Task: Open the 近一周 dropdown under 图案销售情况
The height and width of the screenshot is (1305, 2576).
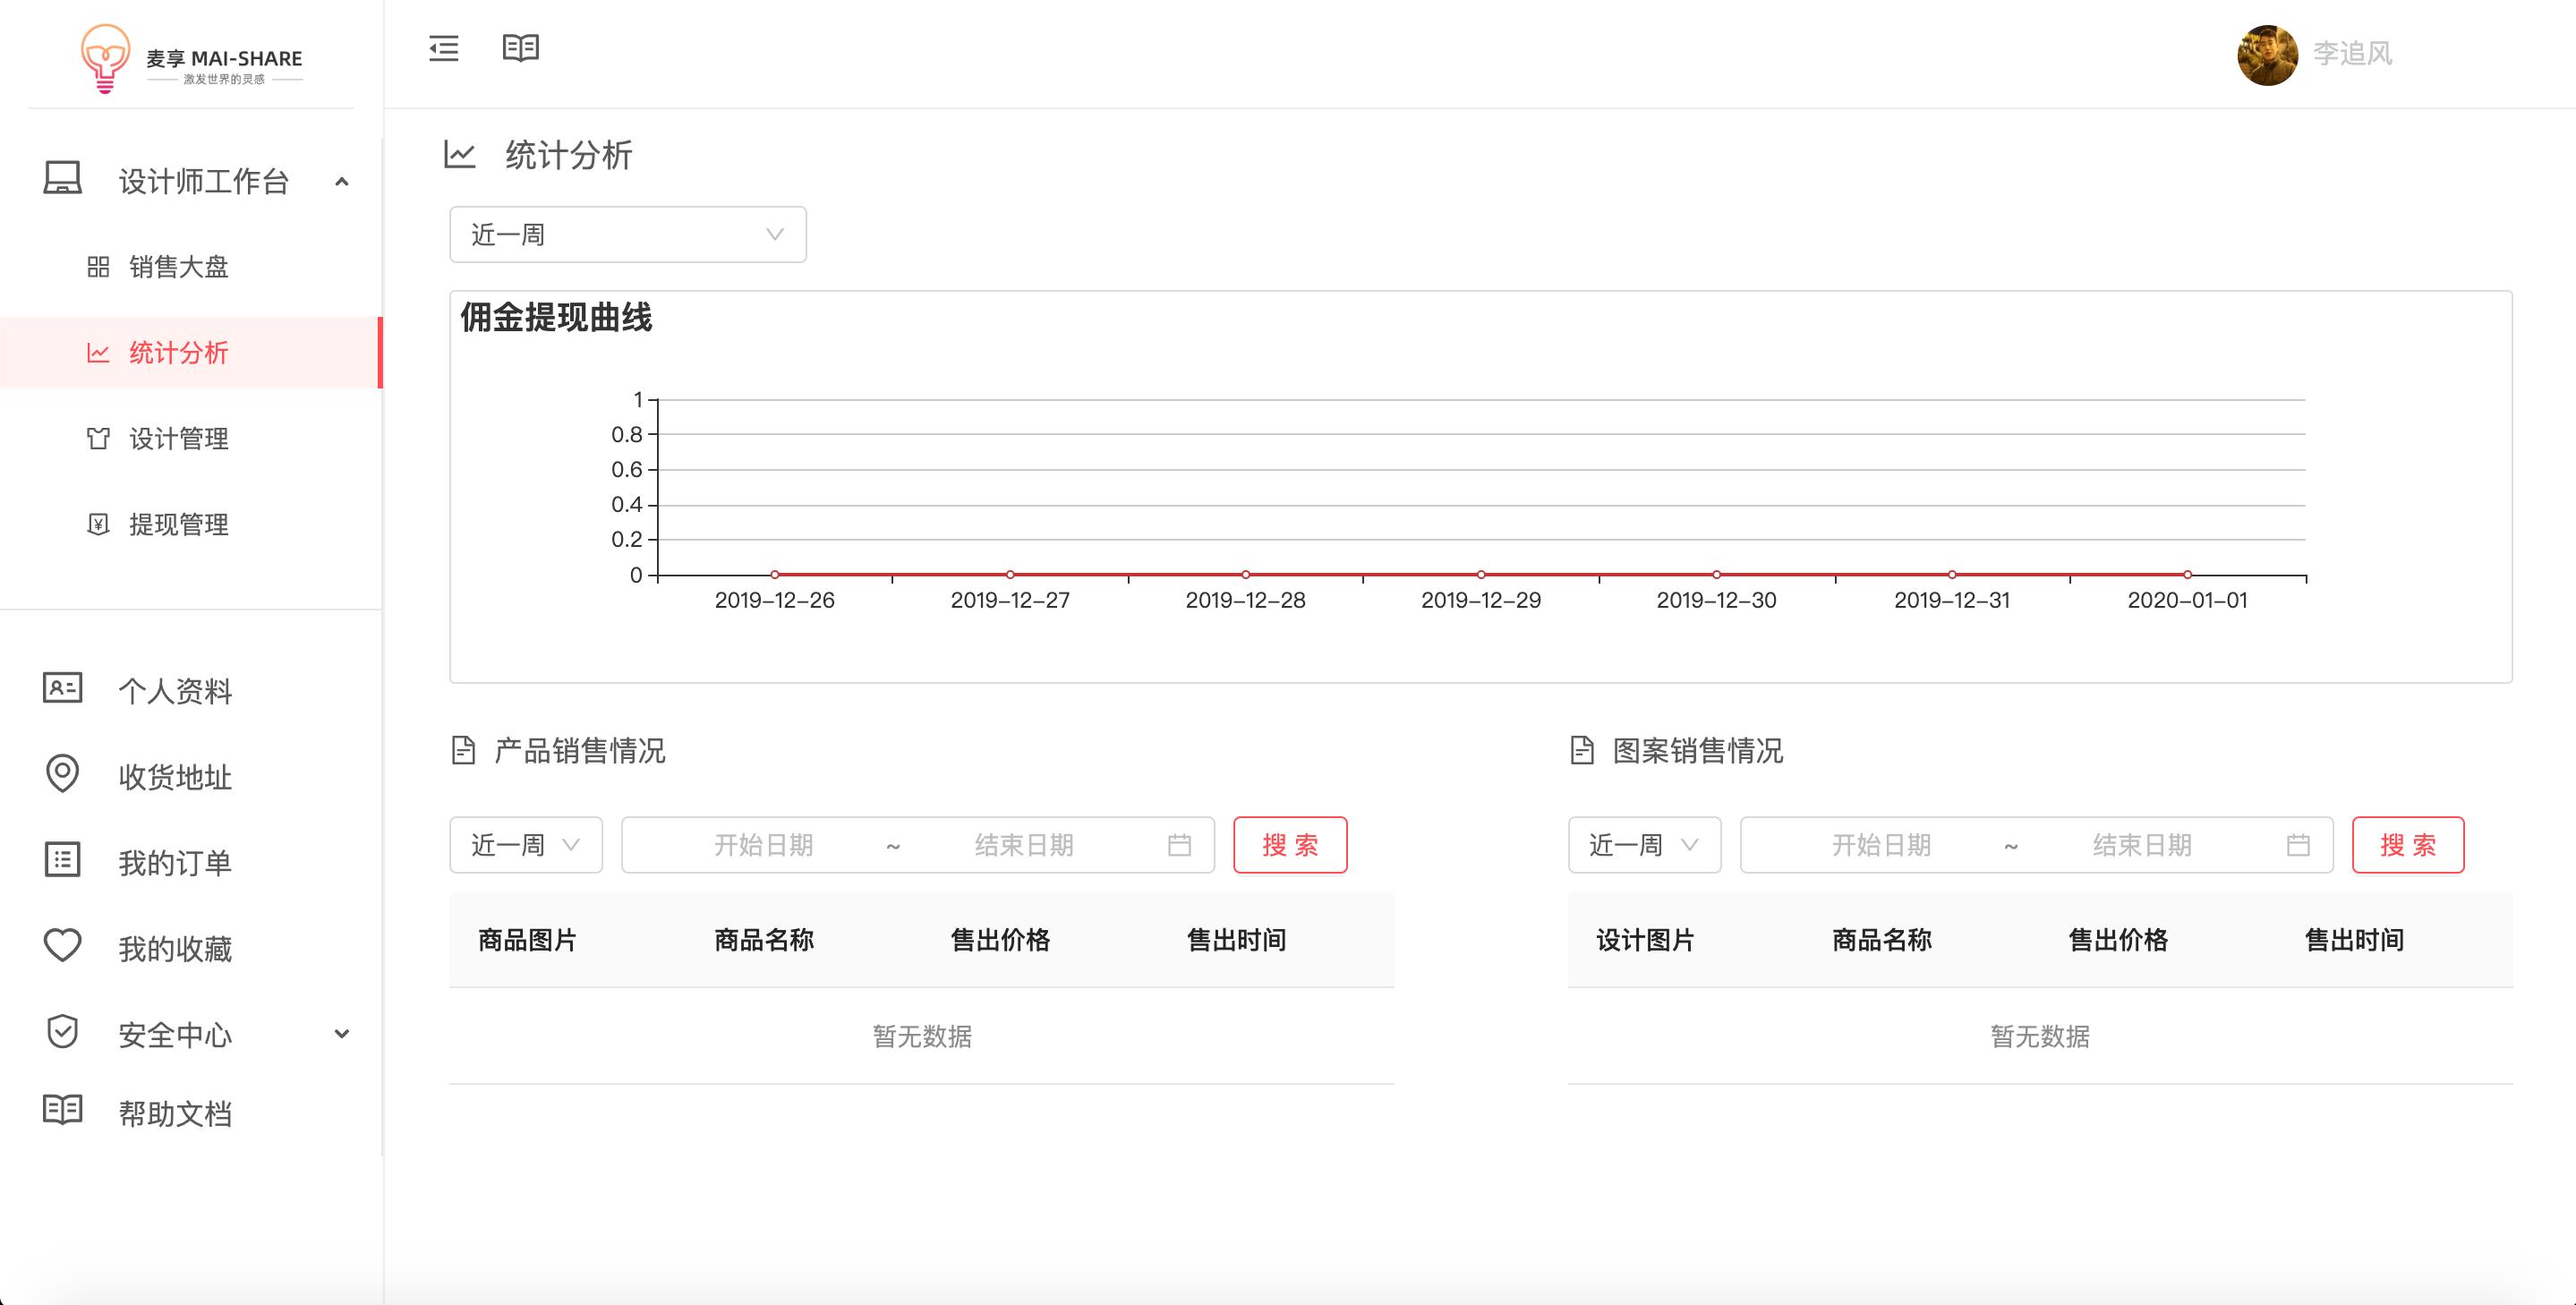Action: coord(1643,845)
